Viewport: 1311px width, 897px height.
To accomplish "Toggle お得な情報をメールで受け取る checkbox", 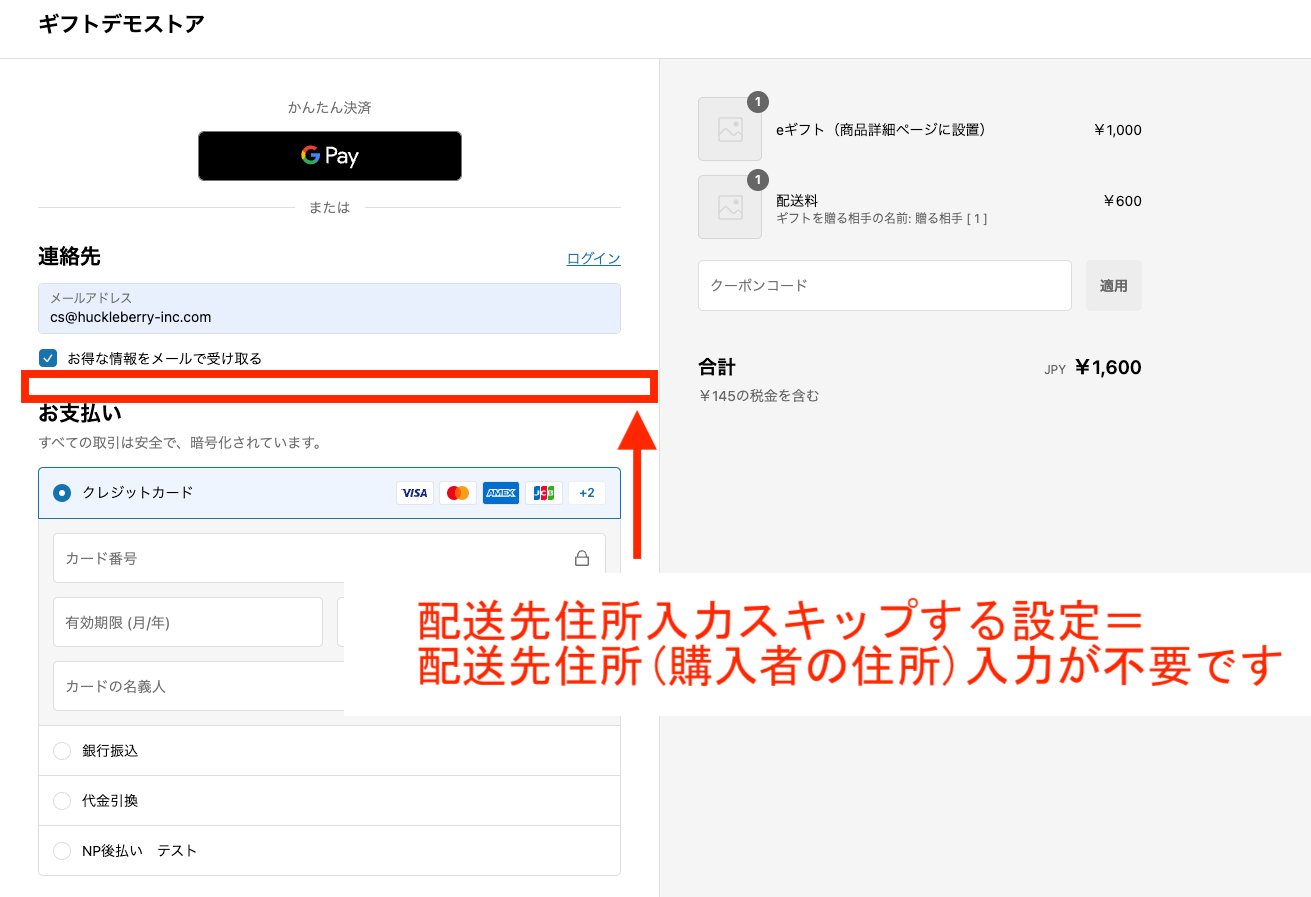I will [48, 358].
